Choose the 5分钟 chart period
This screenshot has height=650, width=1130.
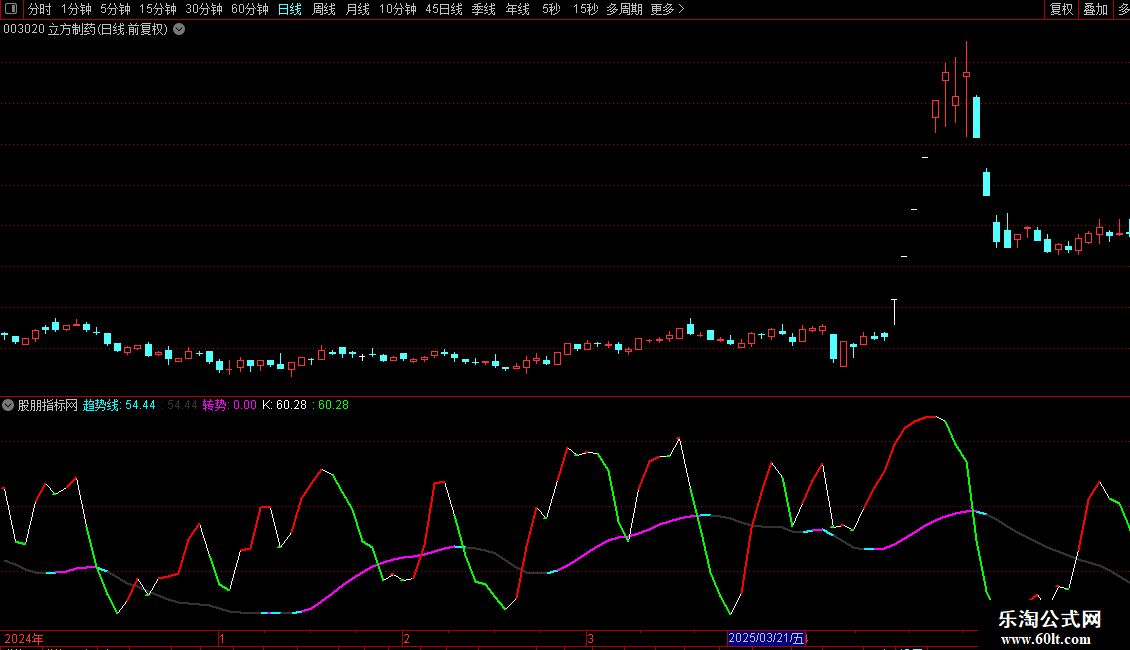pyautogui.click(x=116, y=9)
